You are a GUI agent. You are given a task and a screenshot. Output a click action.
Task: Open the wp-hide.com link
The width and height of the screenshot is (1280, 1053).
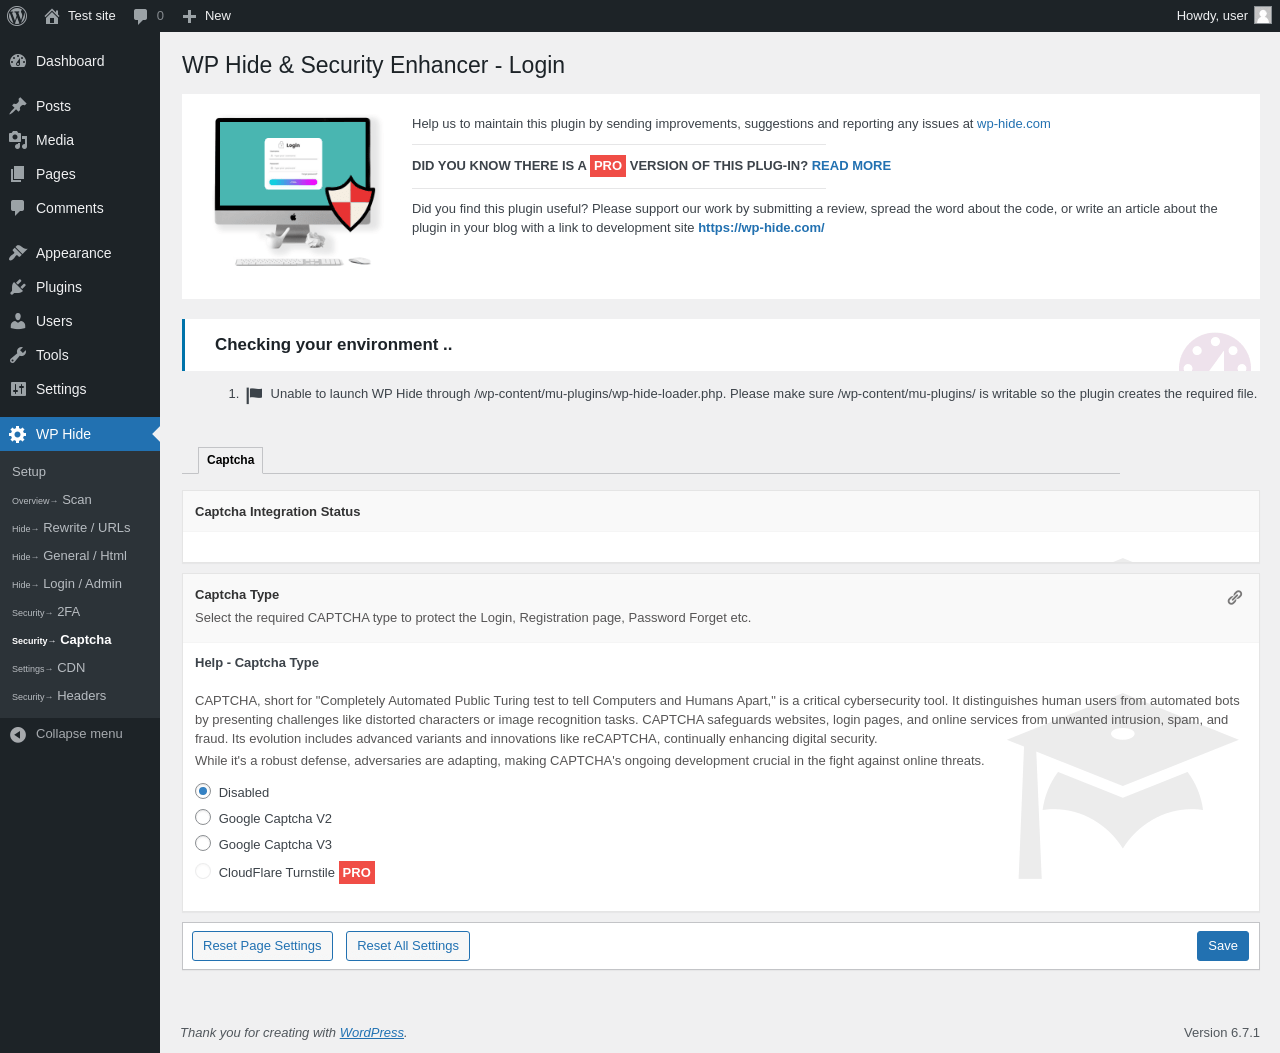[x=1014, y=124]
